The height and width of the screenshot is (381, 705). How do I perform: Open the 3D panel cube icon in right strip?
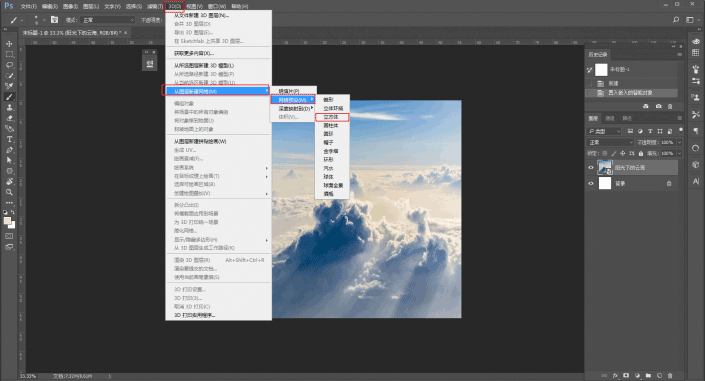click(696, 164)
